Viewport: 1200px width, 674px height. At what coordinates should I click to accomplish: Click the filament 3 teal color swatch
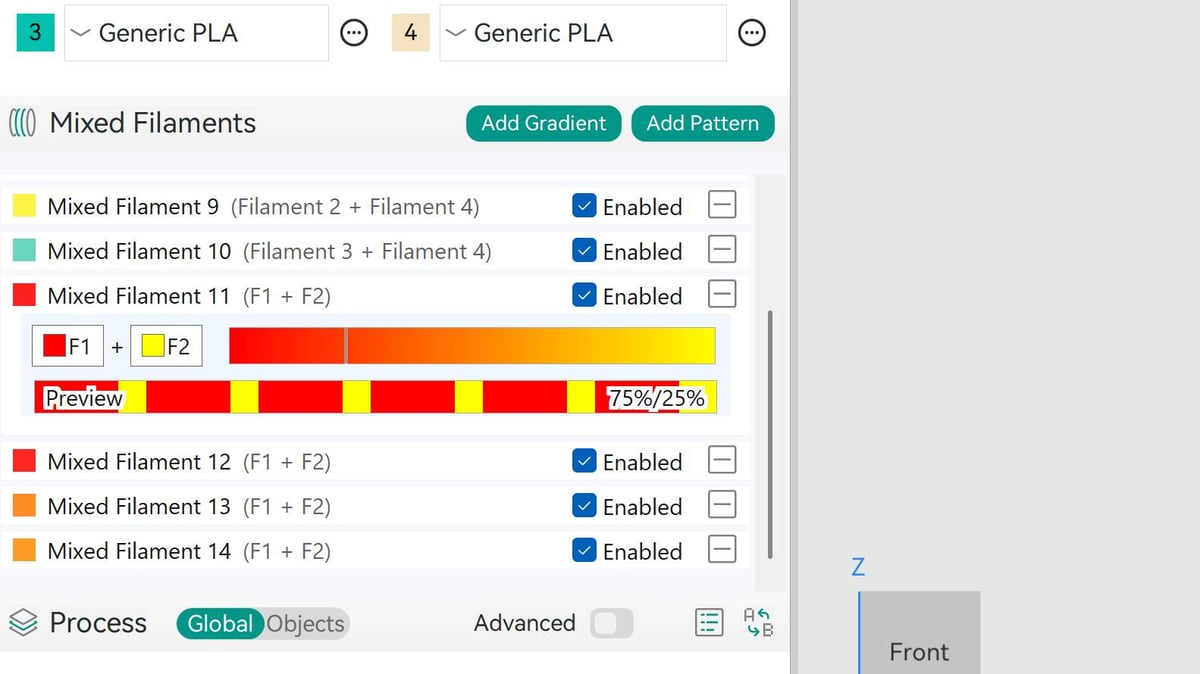pyautogui.click(x=35, y=33)
